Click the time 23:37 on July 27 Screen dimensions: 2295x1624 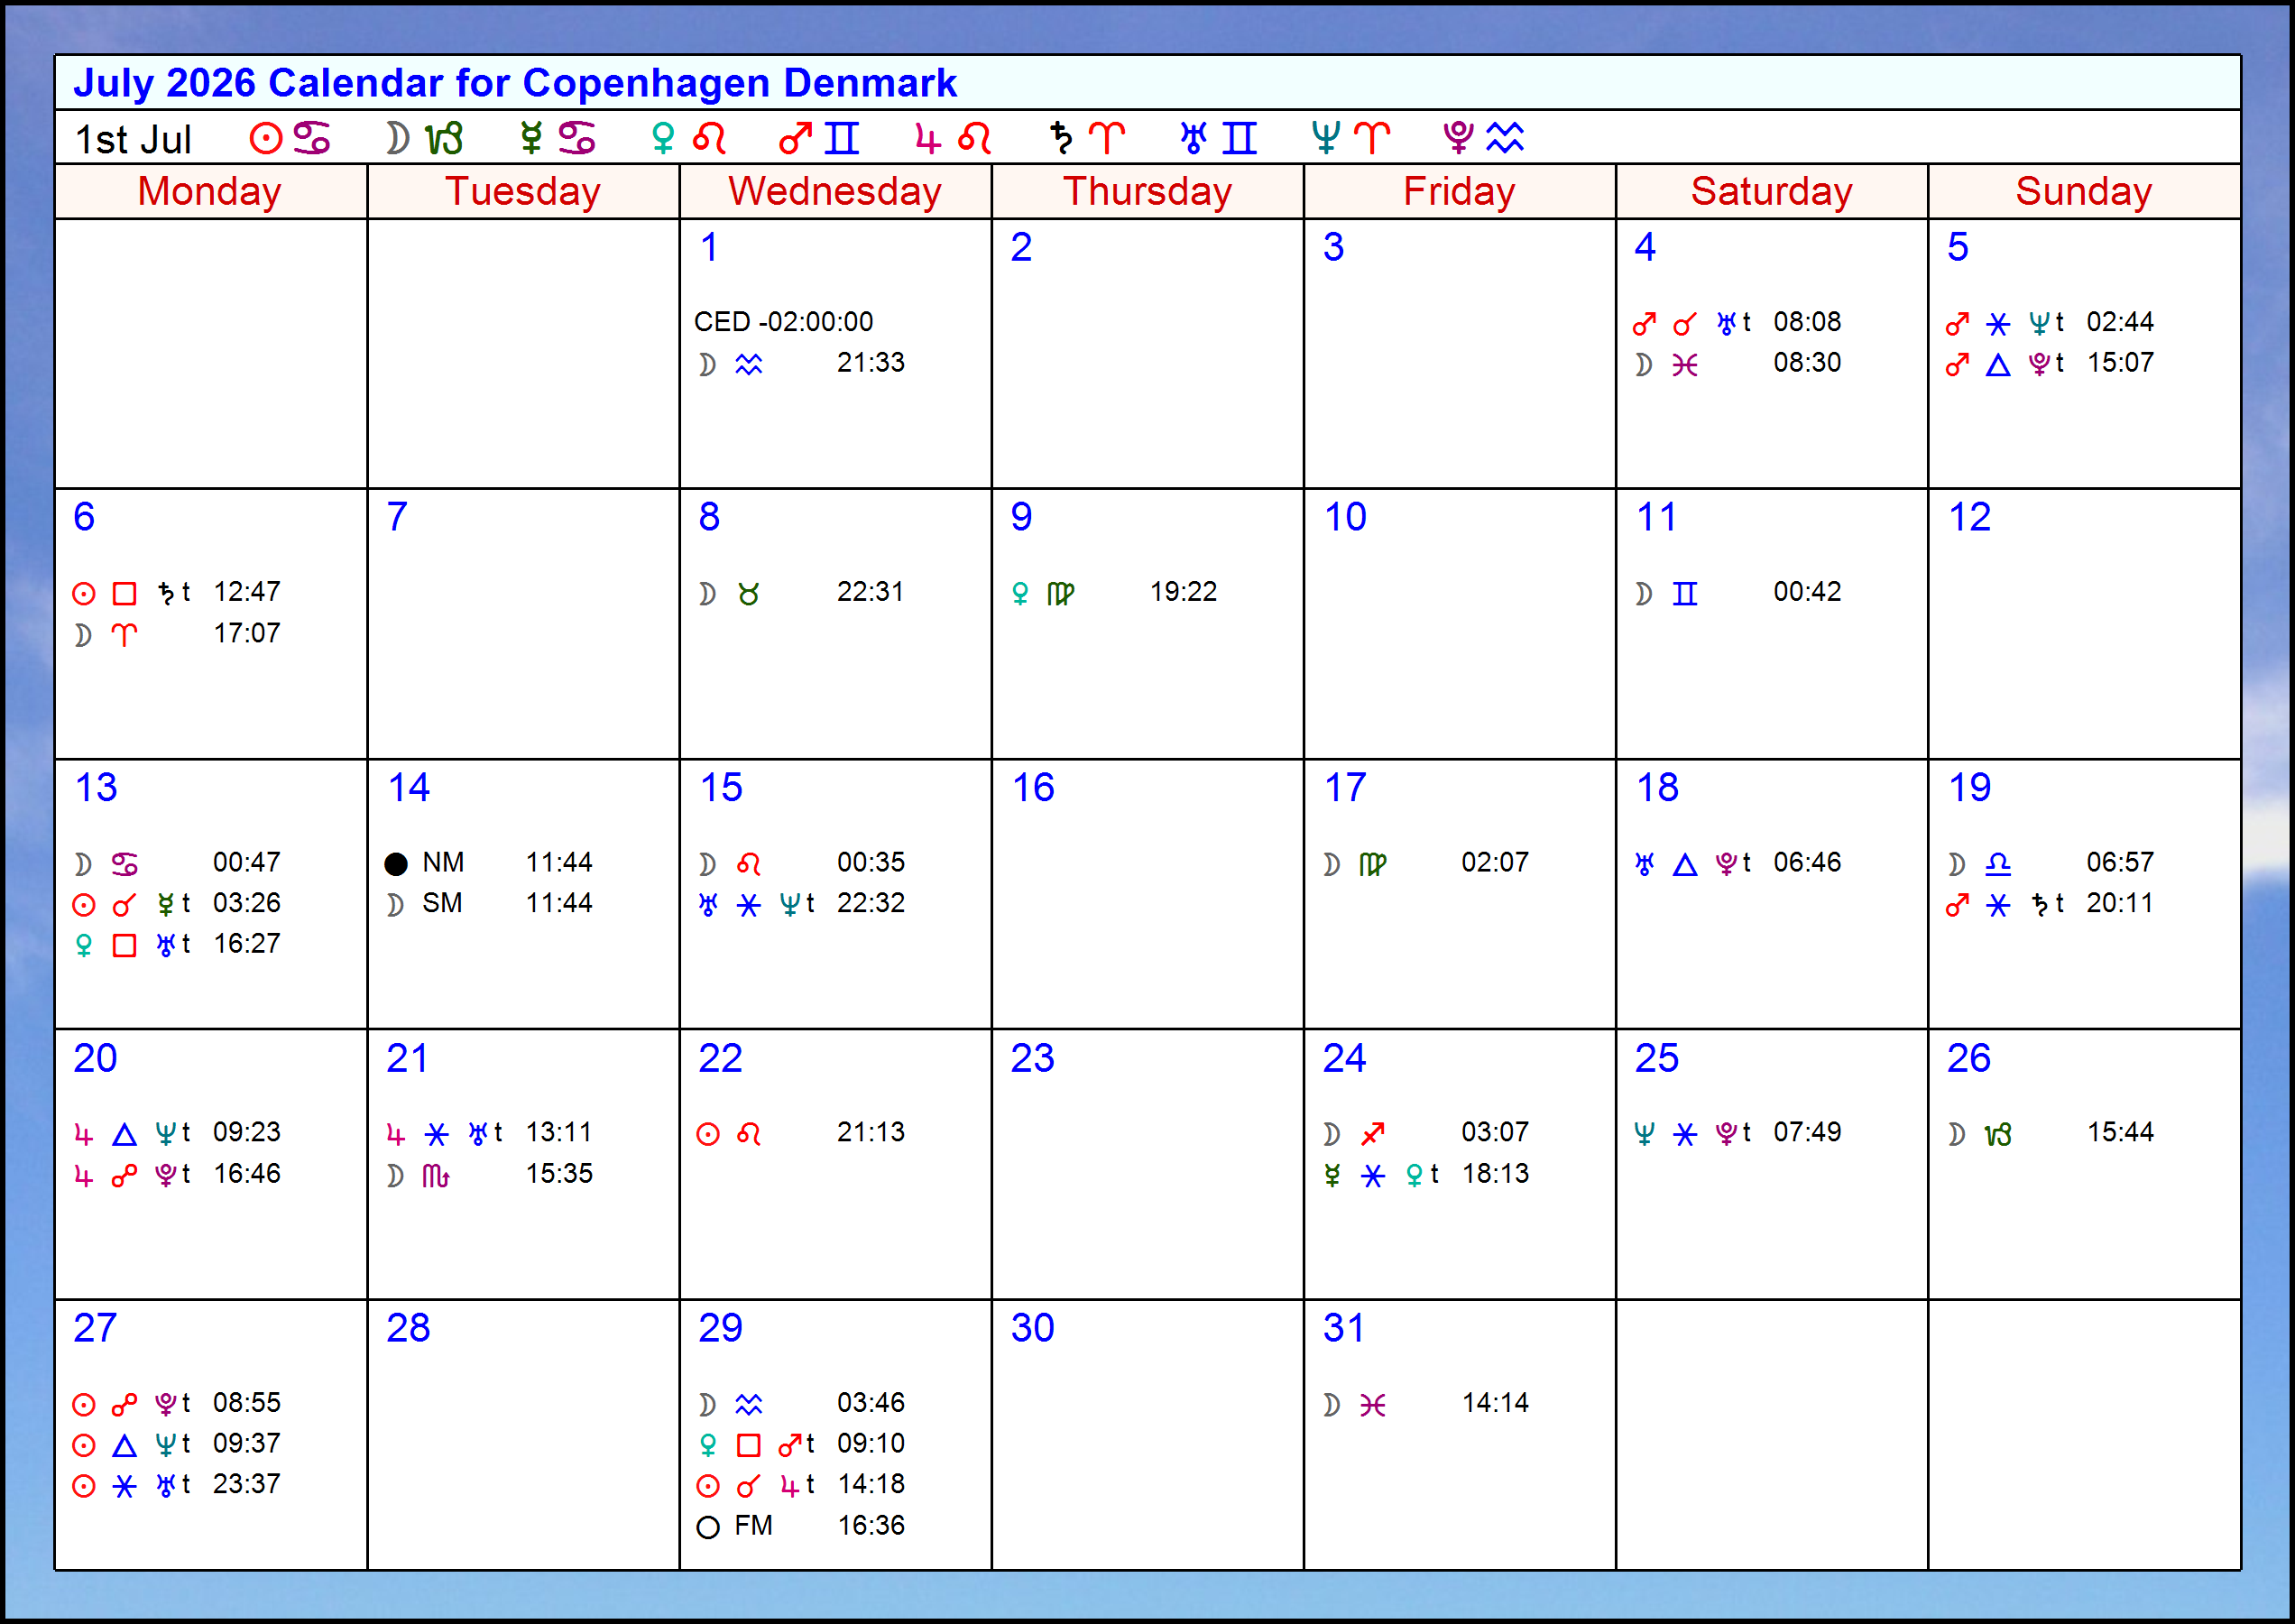pos(246,1484)
